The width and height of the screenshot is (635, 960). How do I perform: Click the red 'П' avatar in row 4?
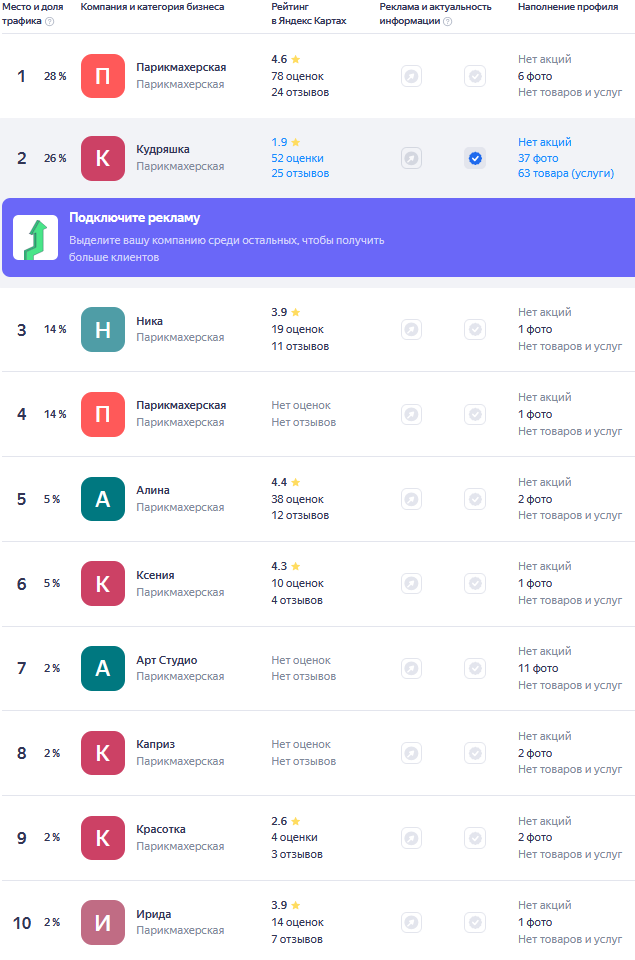103,414
